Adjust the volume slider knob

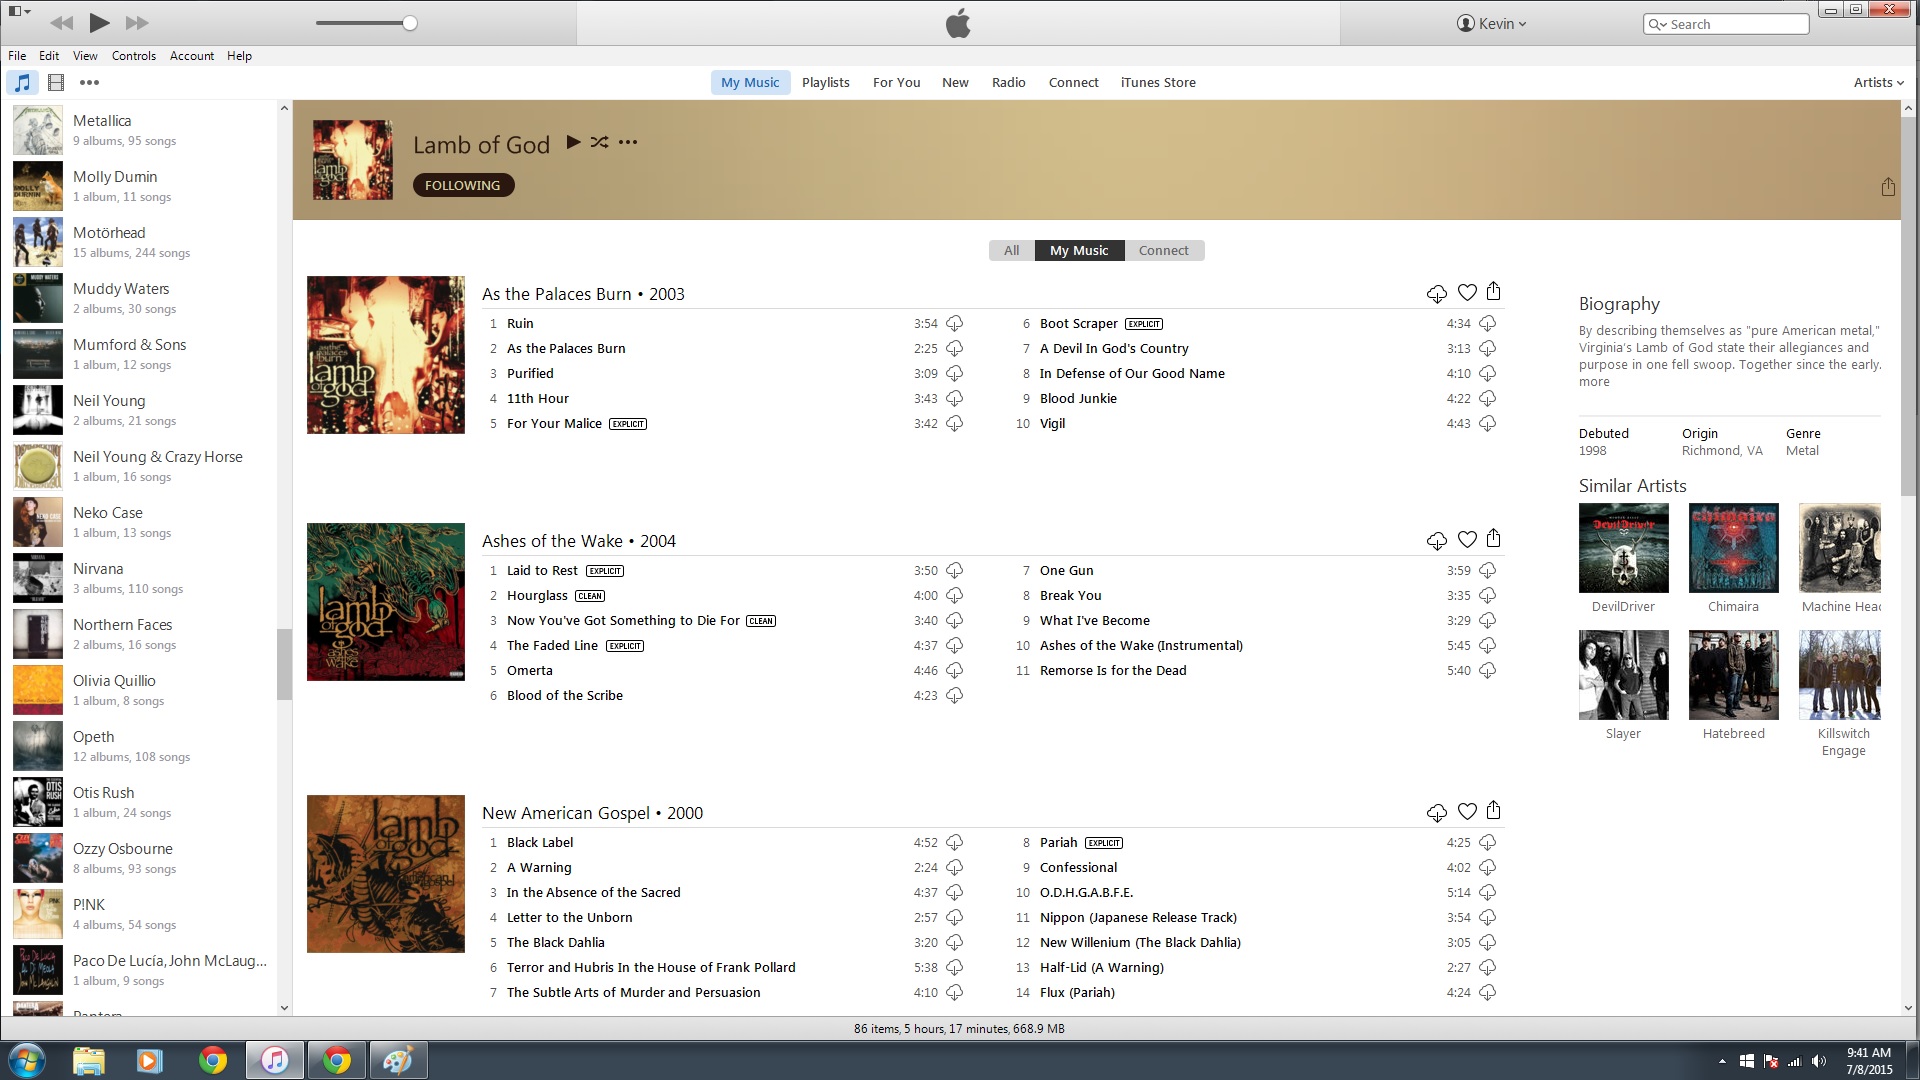[410, 23]
